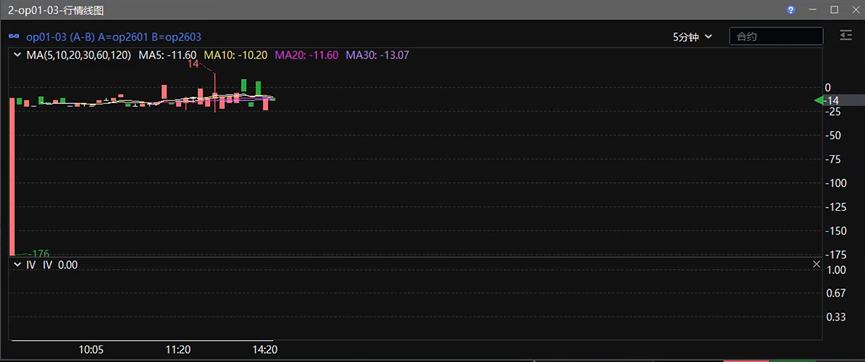Select the MA30 purple value label
This screenshot has height=362, width=865.
point(377,55)
